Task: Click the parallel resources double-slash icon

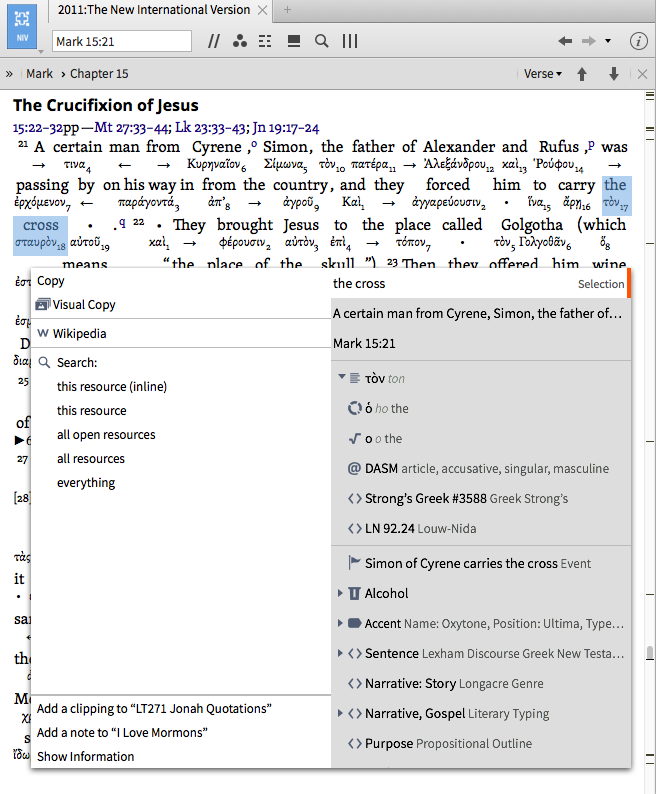Action: click(x=214, y=41)
